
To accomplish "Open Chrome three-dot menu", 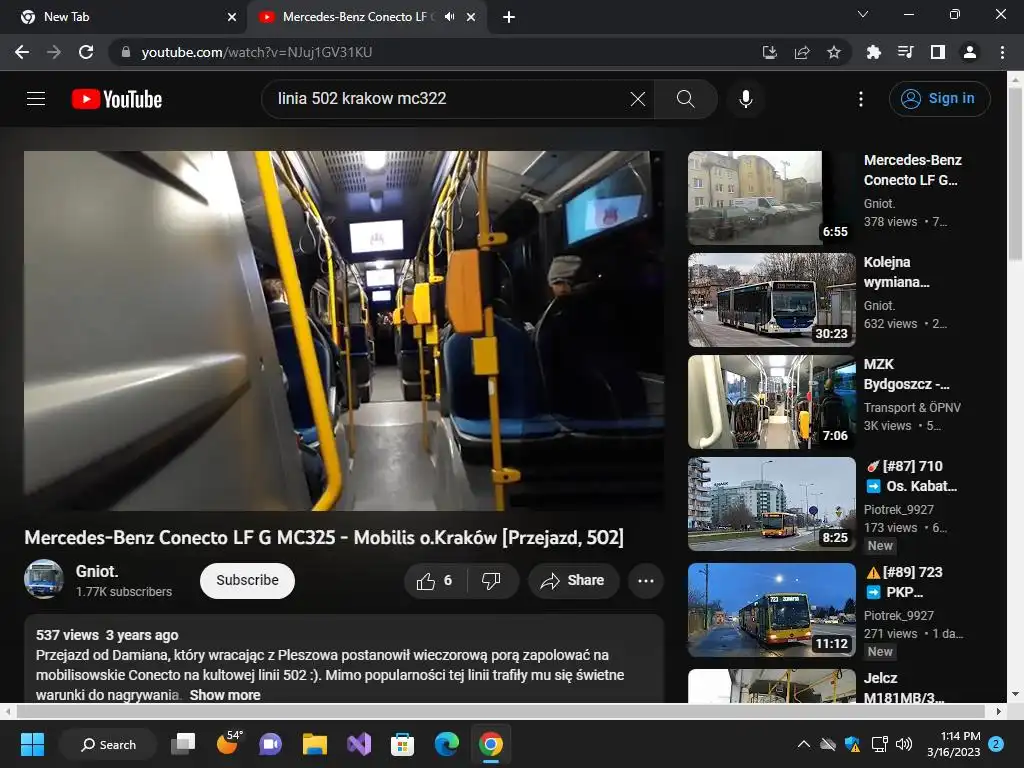I will click(1002, 52).
